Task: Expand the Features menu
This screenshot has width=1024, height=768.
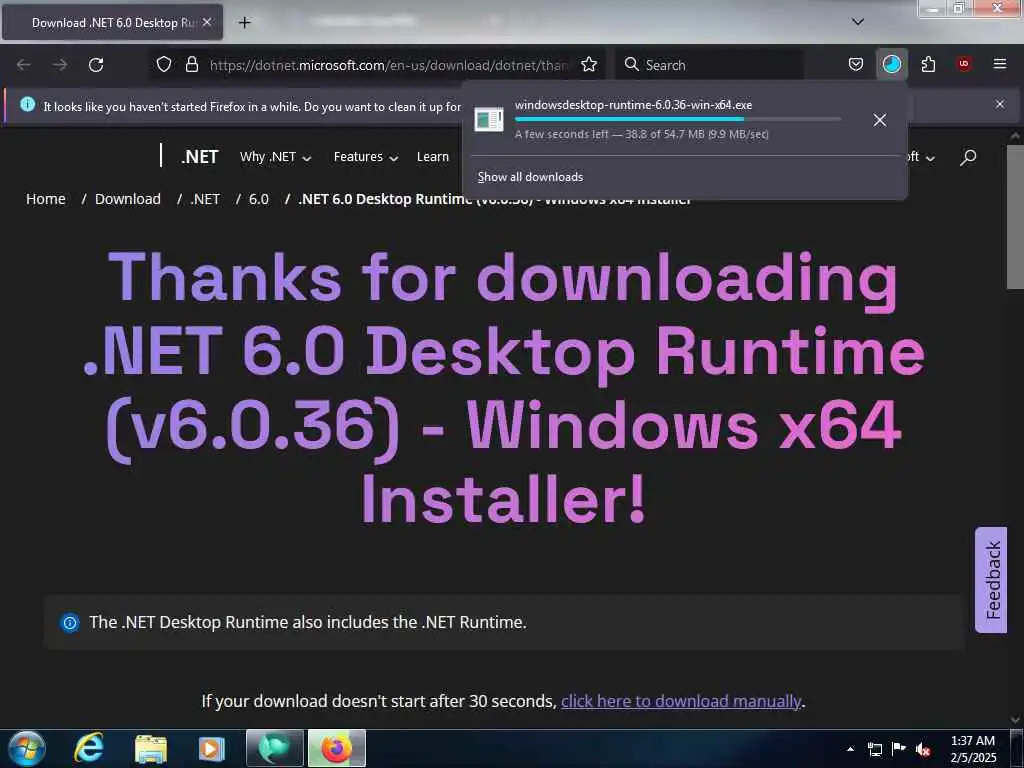Action: 365,157
